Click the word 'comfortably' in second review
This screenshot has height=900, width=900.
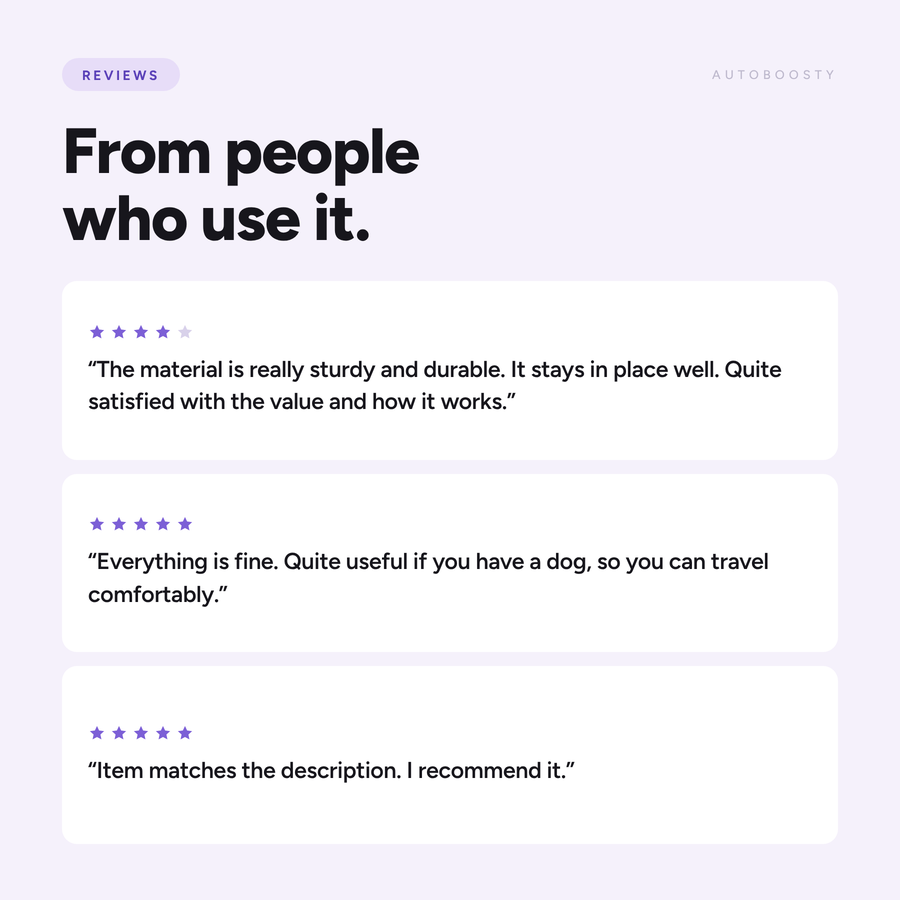[x=153, y=595]
